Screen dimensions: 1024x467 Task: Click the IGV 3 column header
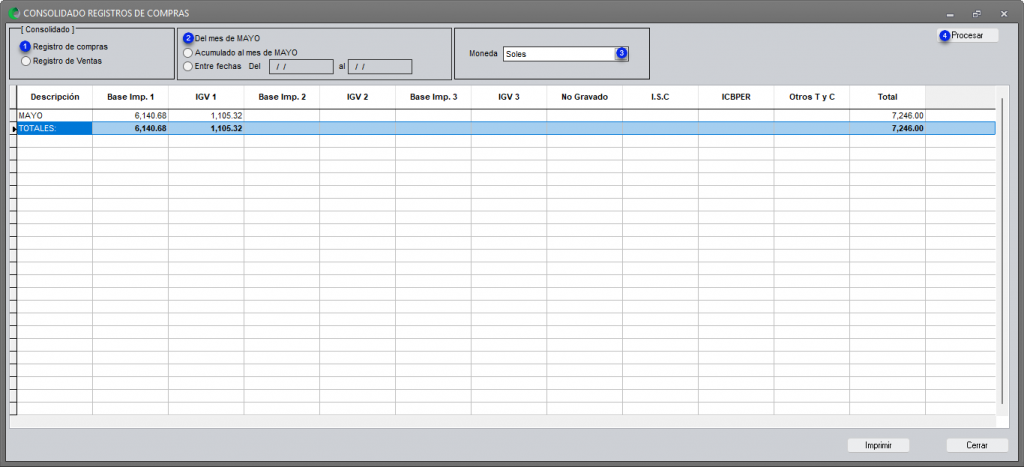point(509,97)
